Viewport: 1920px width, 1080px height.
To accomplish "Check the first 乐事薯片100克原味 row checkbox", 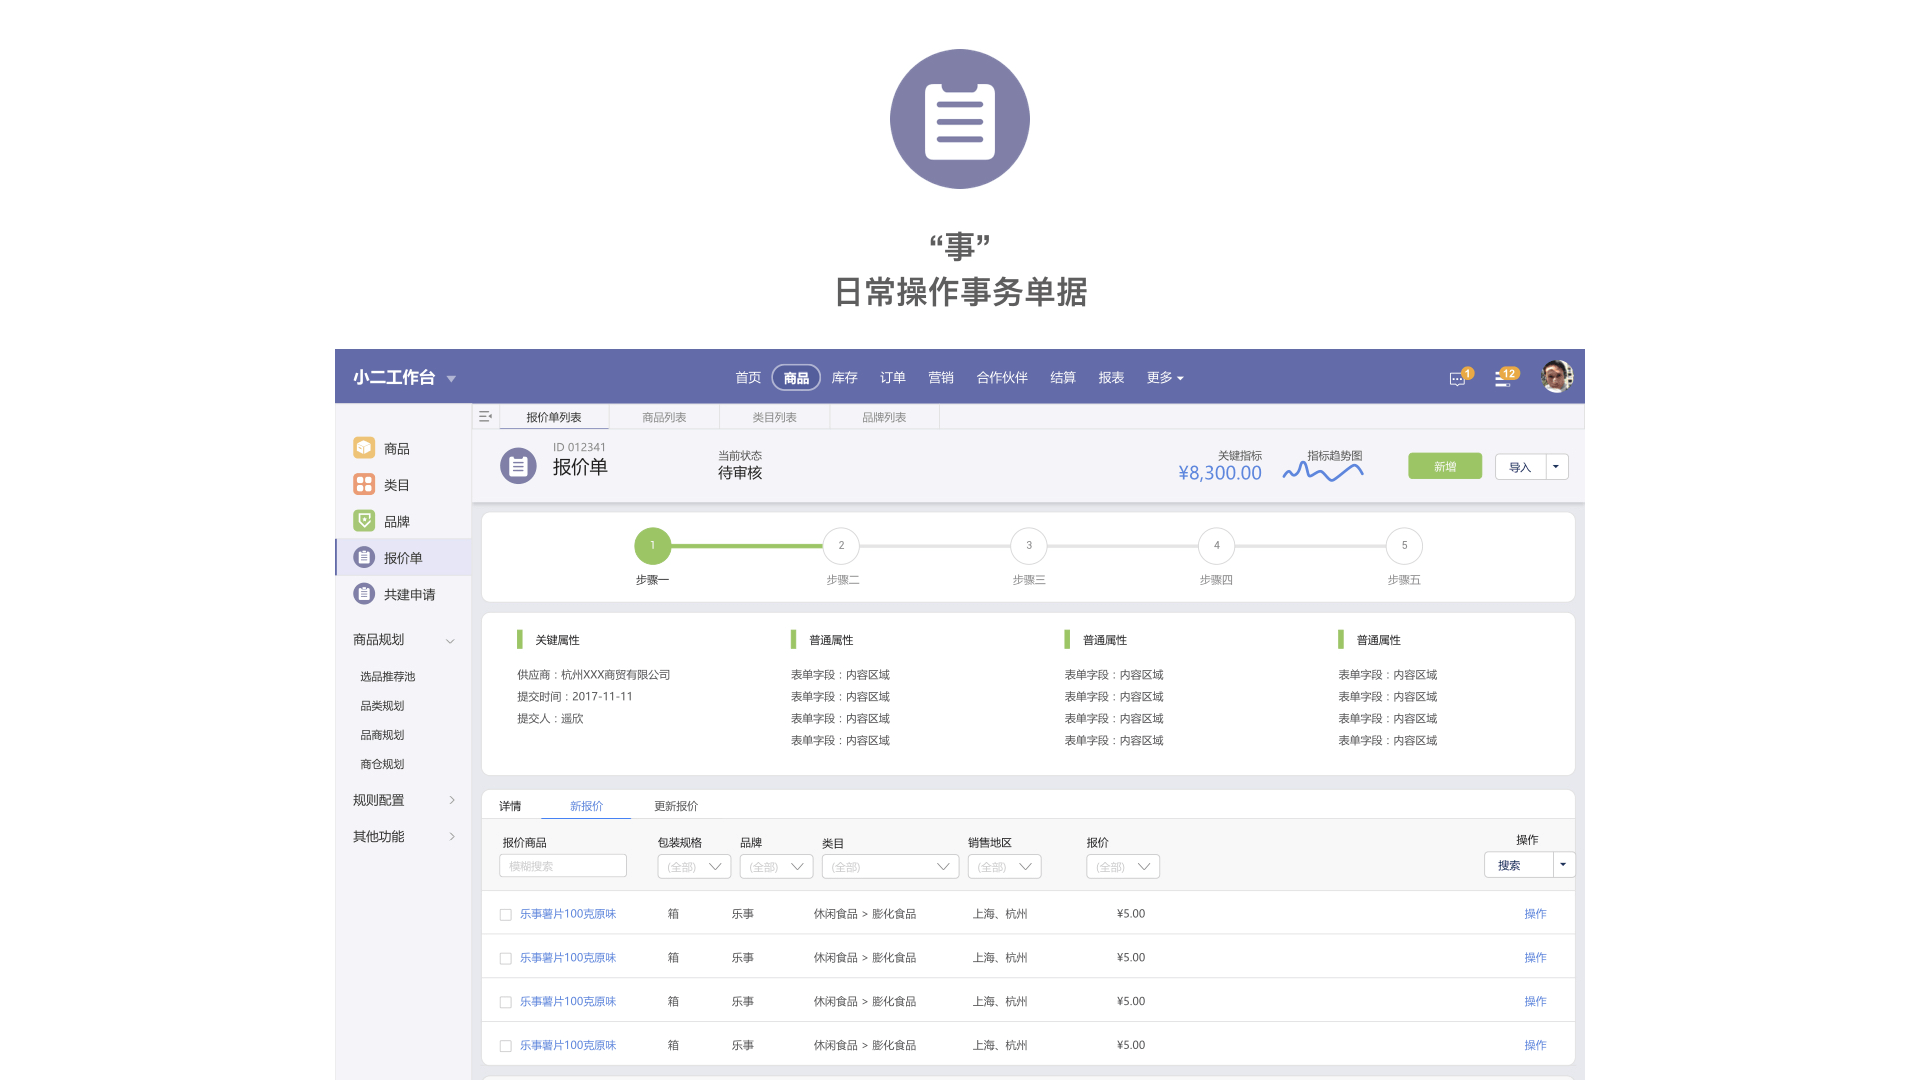I will pos(506,915).
